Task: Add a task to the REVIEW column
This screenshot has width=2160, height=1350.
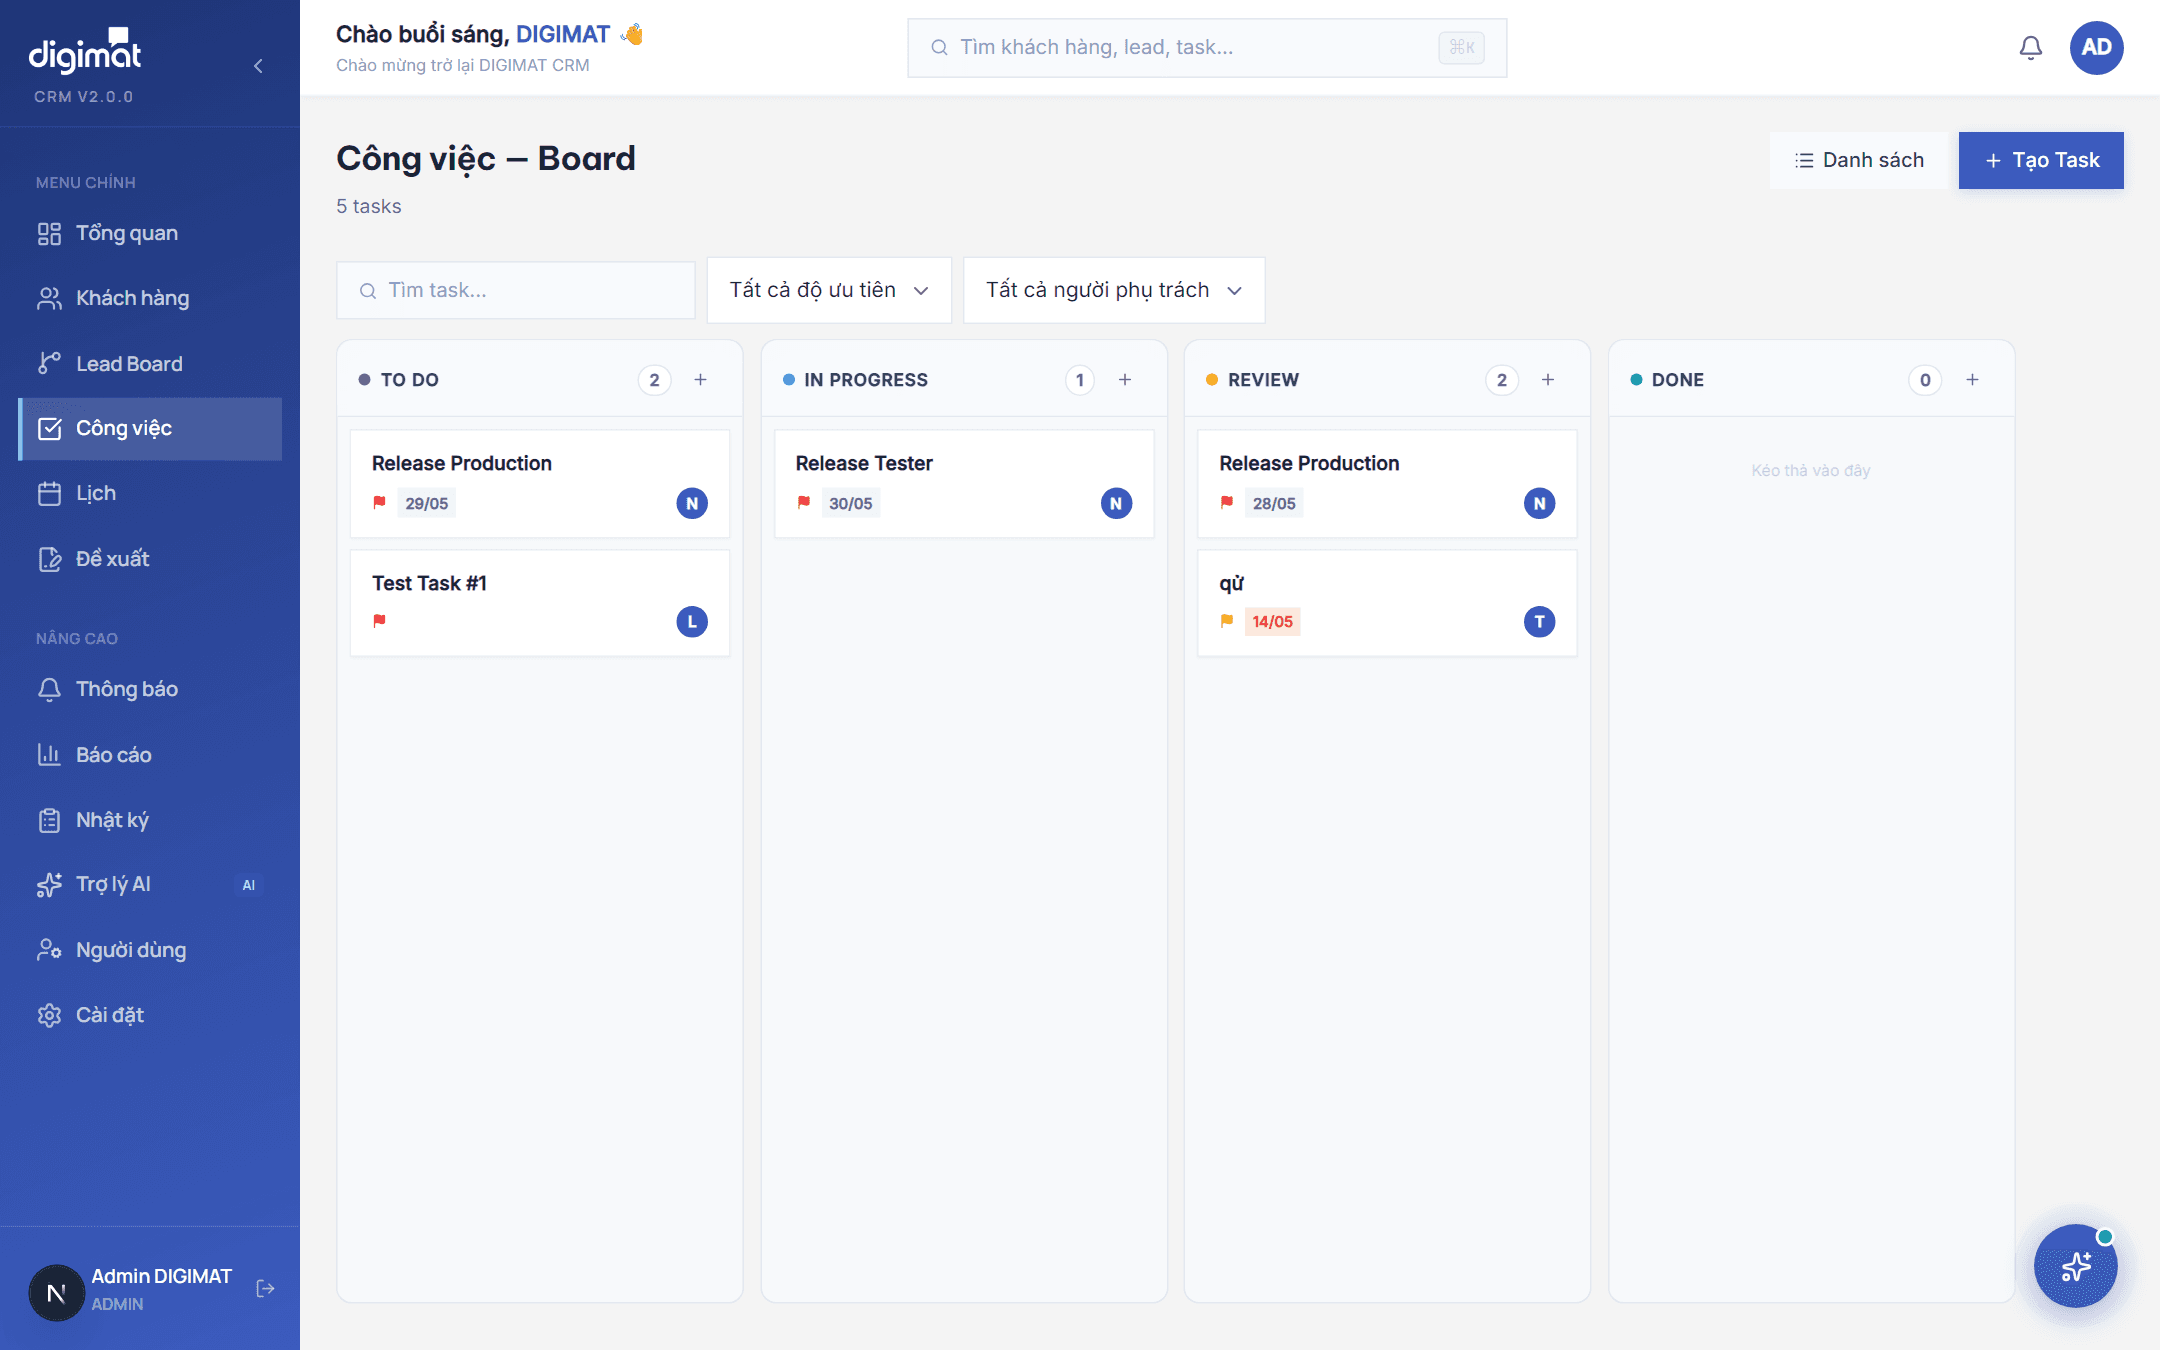Action: (1548, 380)
